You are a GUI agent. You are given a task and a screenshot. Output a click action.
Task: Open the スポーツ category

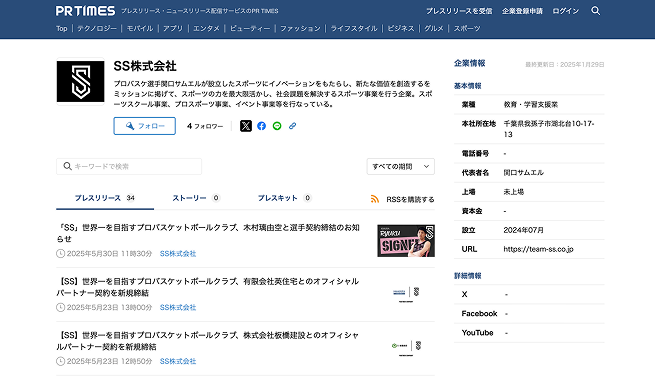tap(467, 28)
